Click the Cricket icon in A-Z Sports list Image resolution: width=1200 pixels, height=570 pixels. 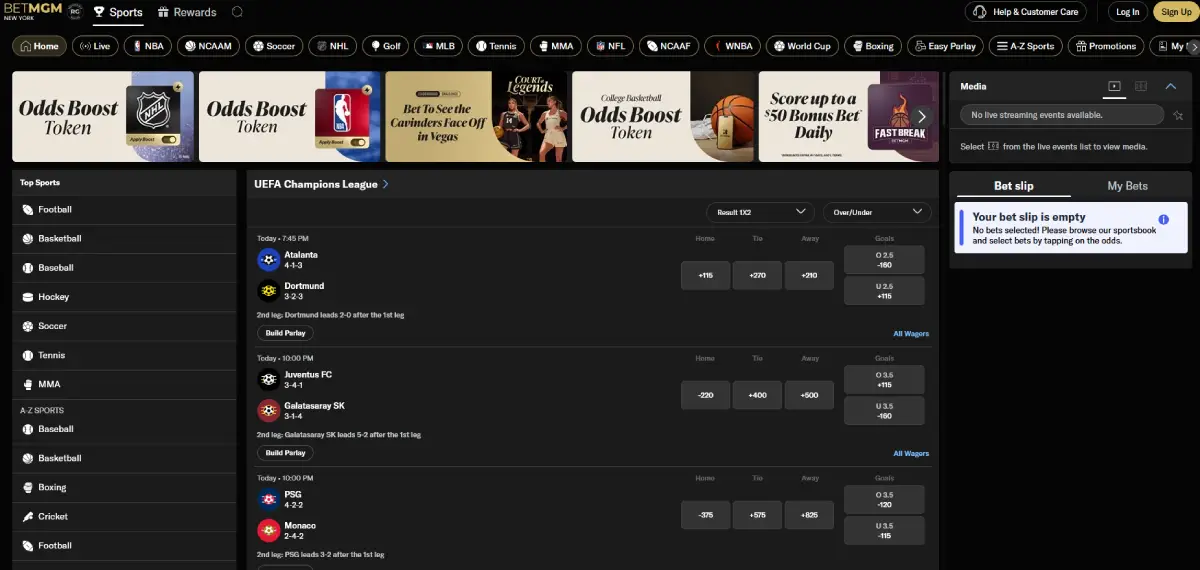point(28,517)
